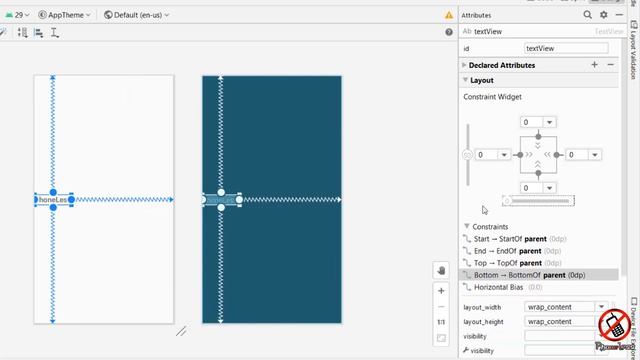Image resolution: width=640 pixels, height=360 pixels.
Task: Remove declared attribute with minus icon
Action: 611,65
